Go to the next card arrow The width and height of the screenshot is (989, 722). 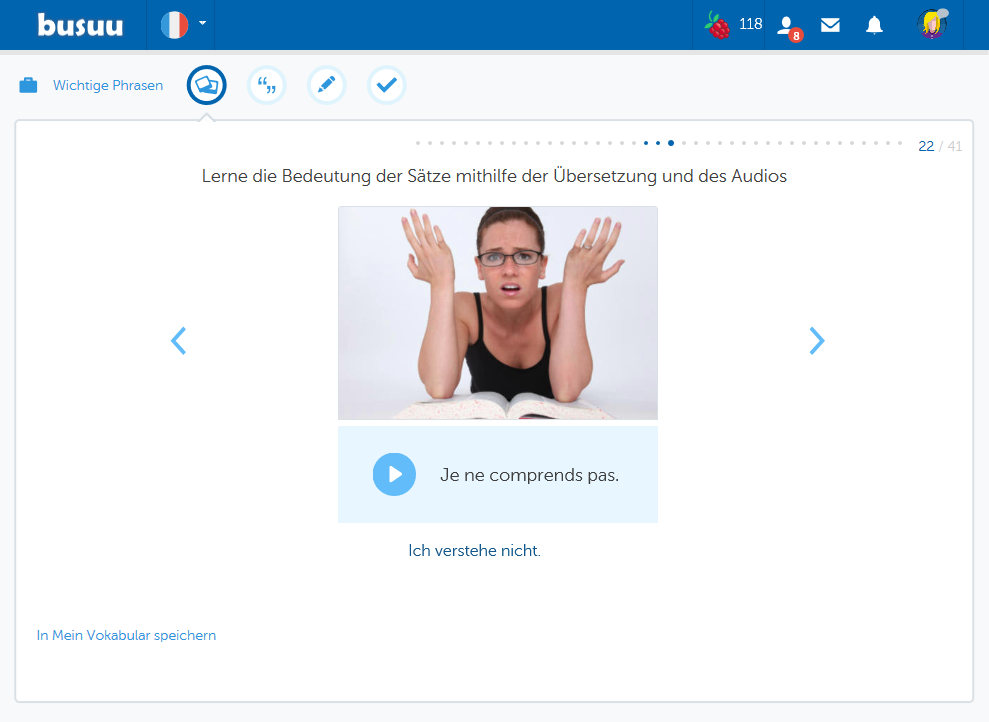click(817, 341)
